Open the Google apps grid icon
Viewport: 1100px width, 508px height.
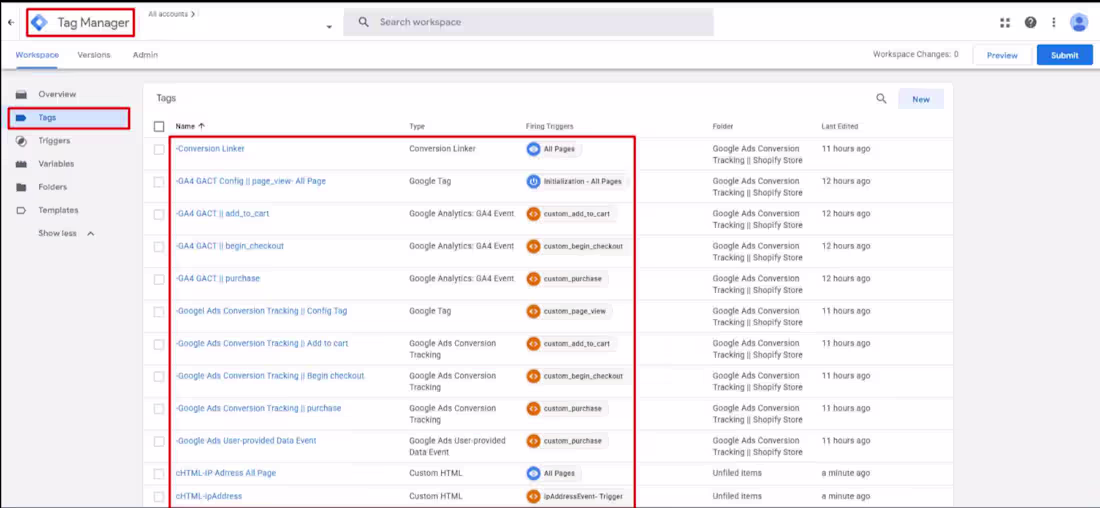(x=1005, y=22)
